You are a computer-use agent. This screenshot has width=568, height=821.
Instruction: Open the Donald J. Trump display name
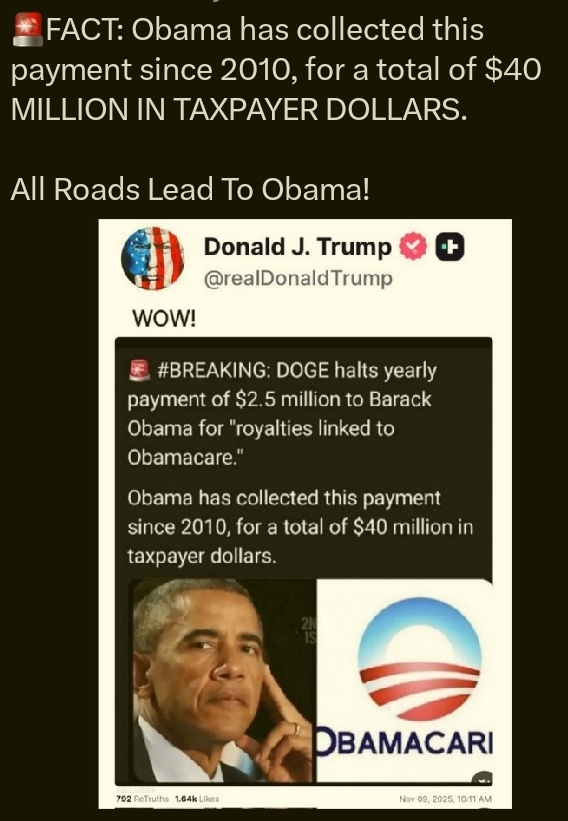click(297, 247)
